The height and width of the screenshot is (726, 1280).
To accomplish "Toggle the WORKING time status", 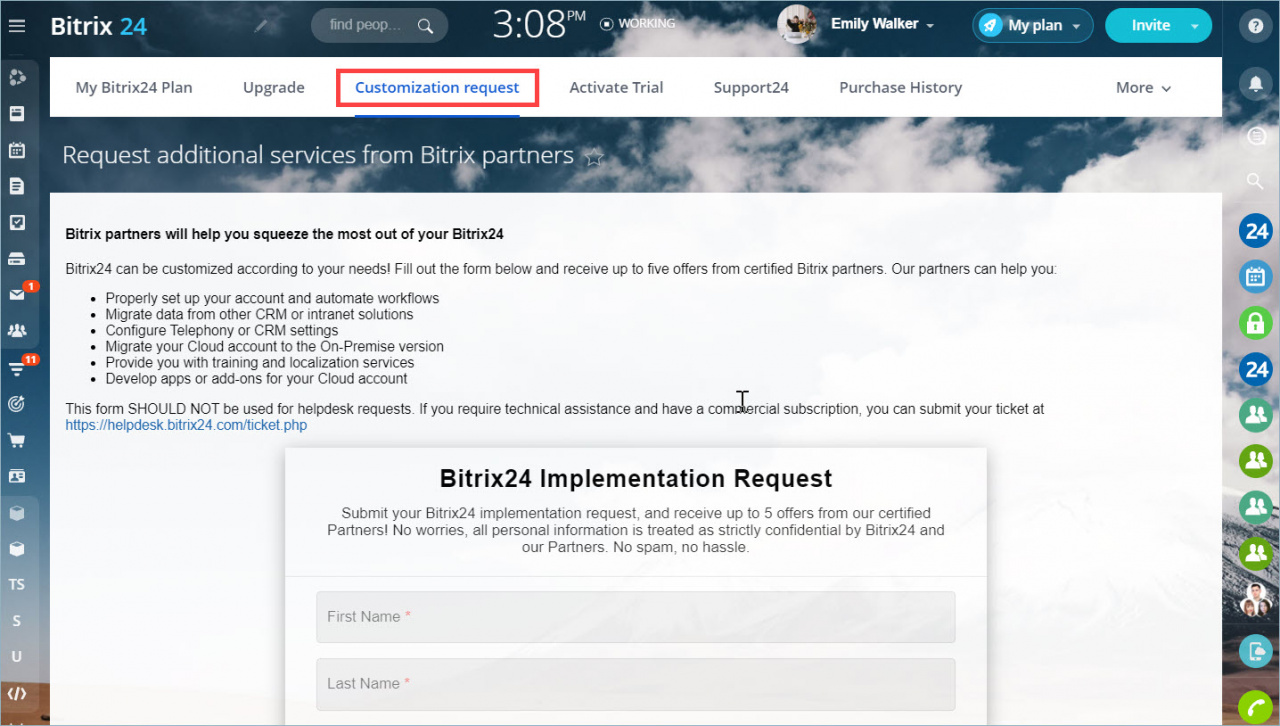I will (638, 23).
